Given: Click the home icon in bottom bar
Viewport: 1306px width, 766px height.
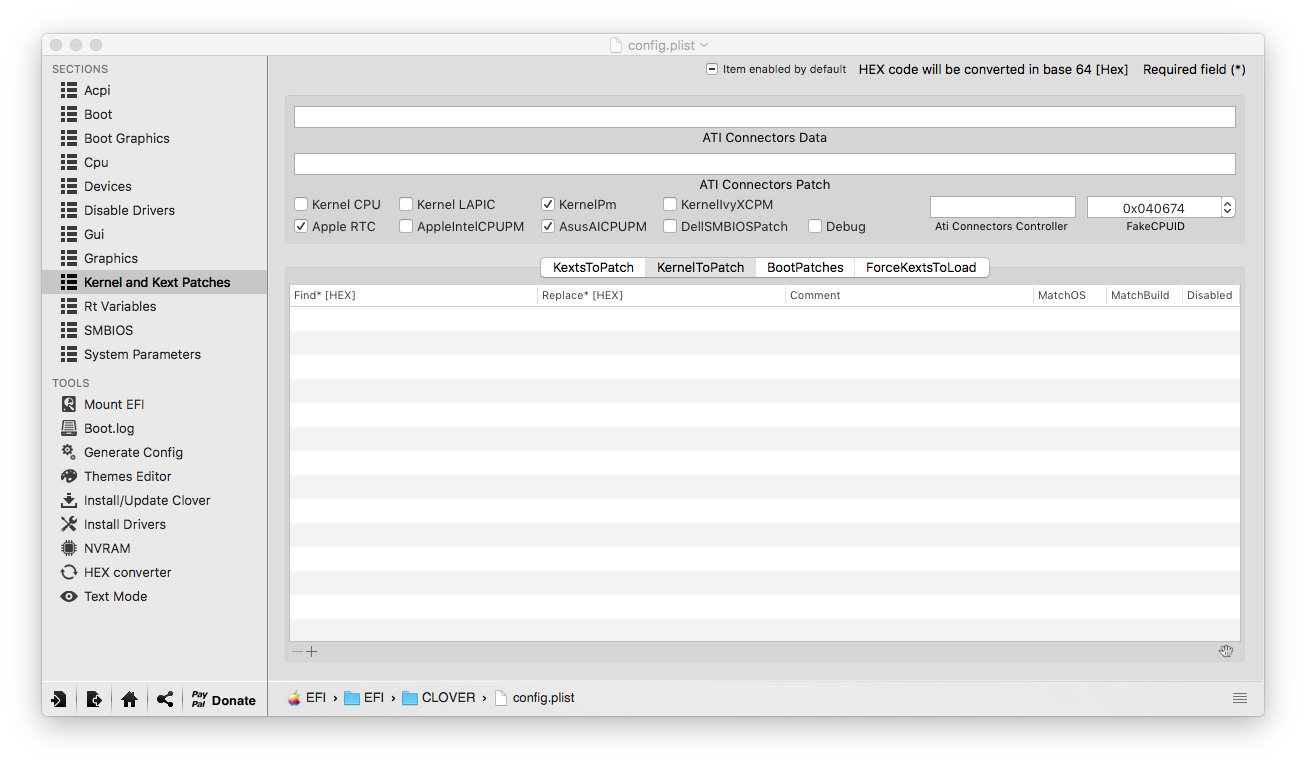Looking at the screenshot, I should click(x=129, y=700).
